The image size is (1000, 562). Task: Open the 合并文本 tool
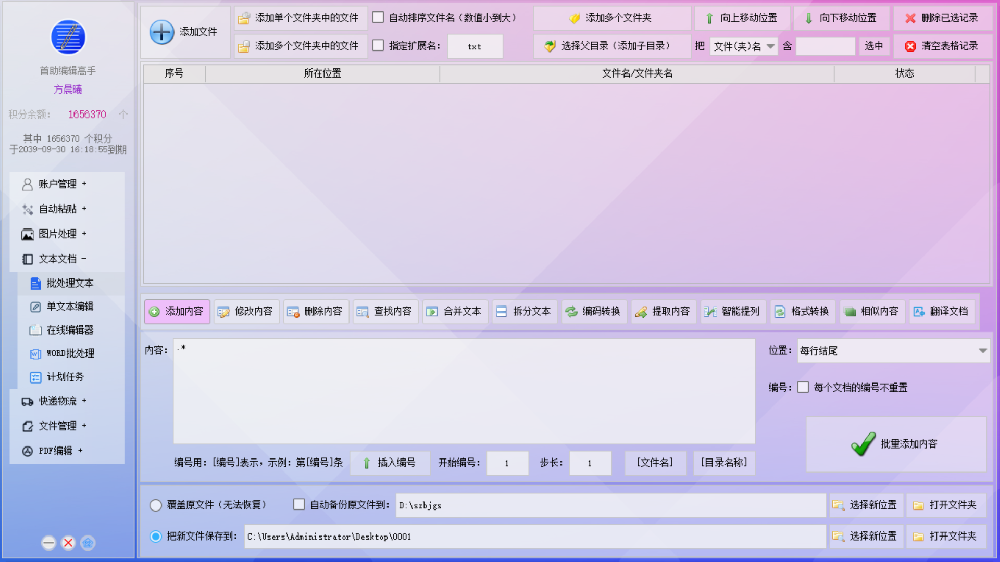455,311
